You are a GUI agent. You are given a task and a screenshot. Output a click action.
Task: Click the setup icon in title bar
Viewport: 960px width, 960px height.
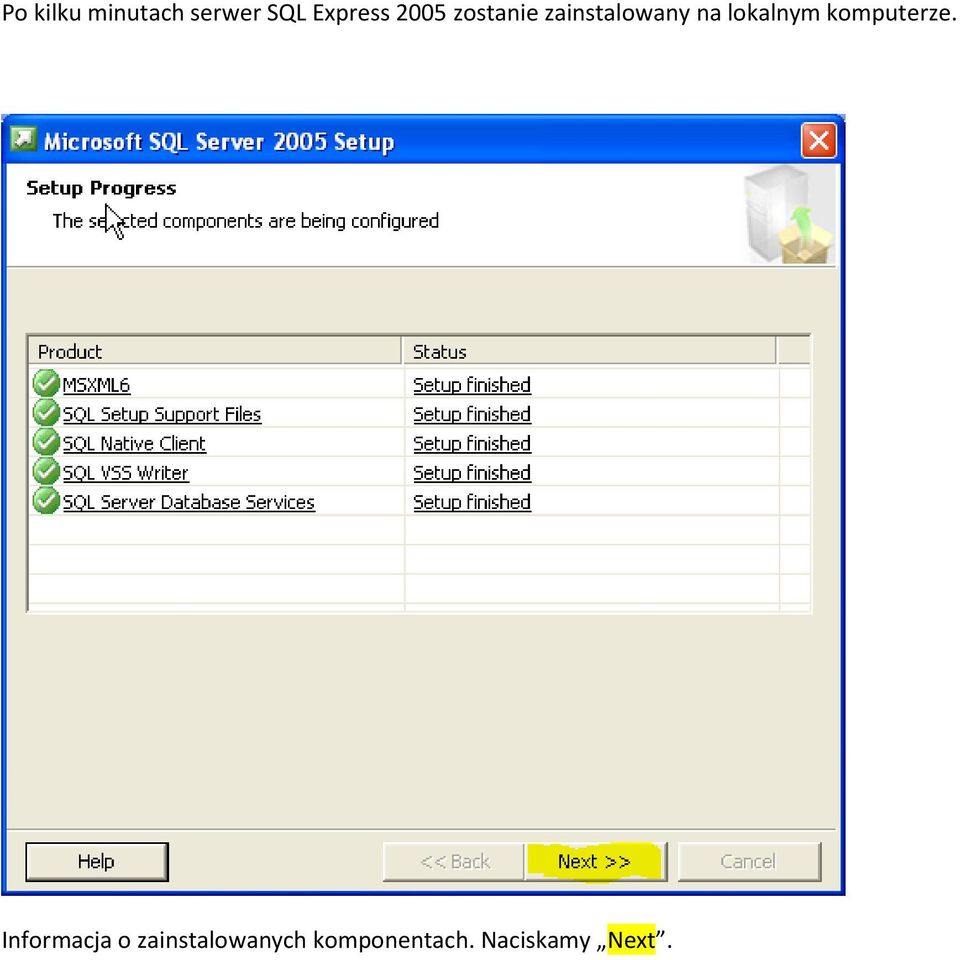point(23,139)
